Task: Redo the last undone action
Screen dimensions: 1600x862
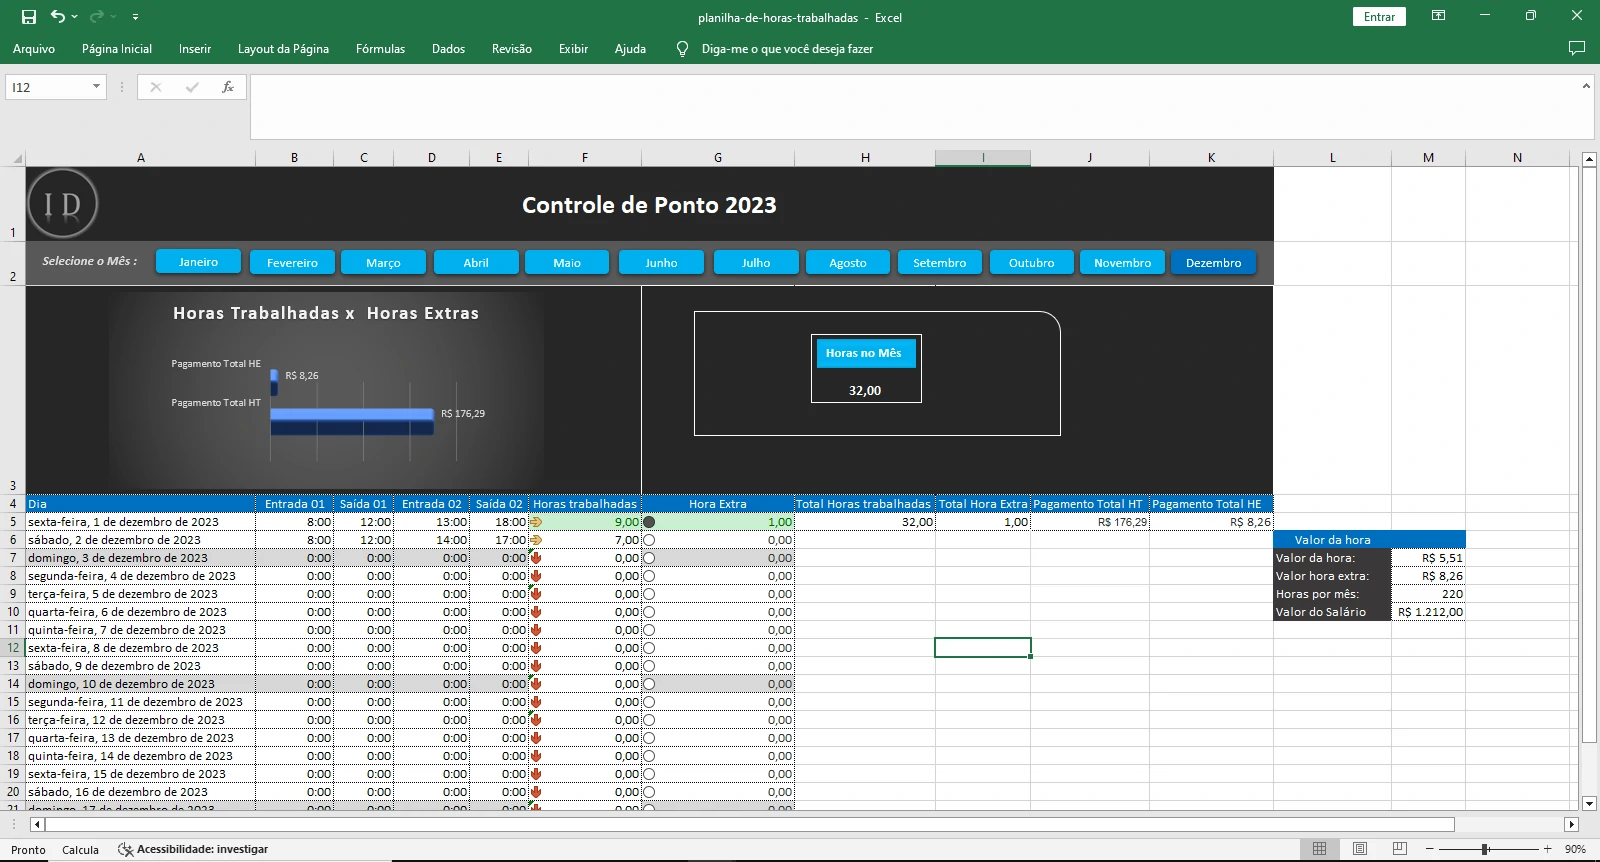Action: click(x=96, y=16)
